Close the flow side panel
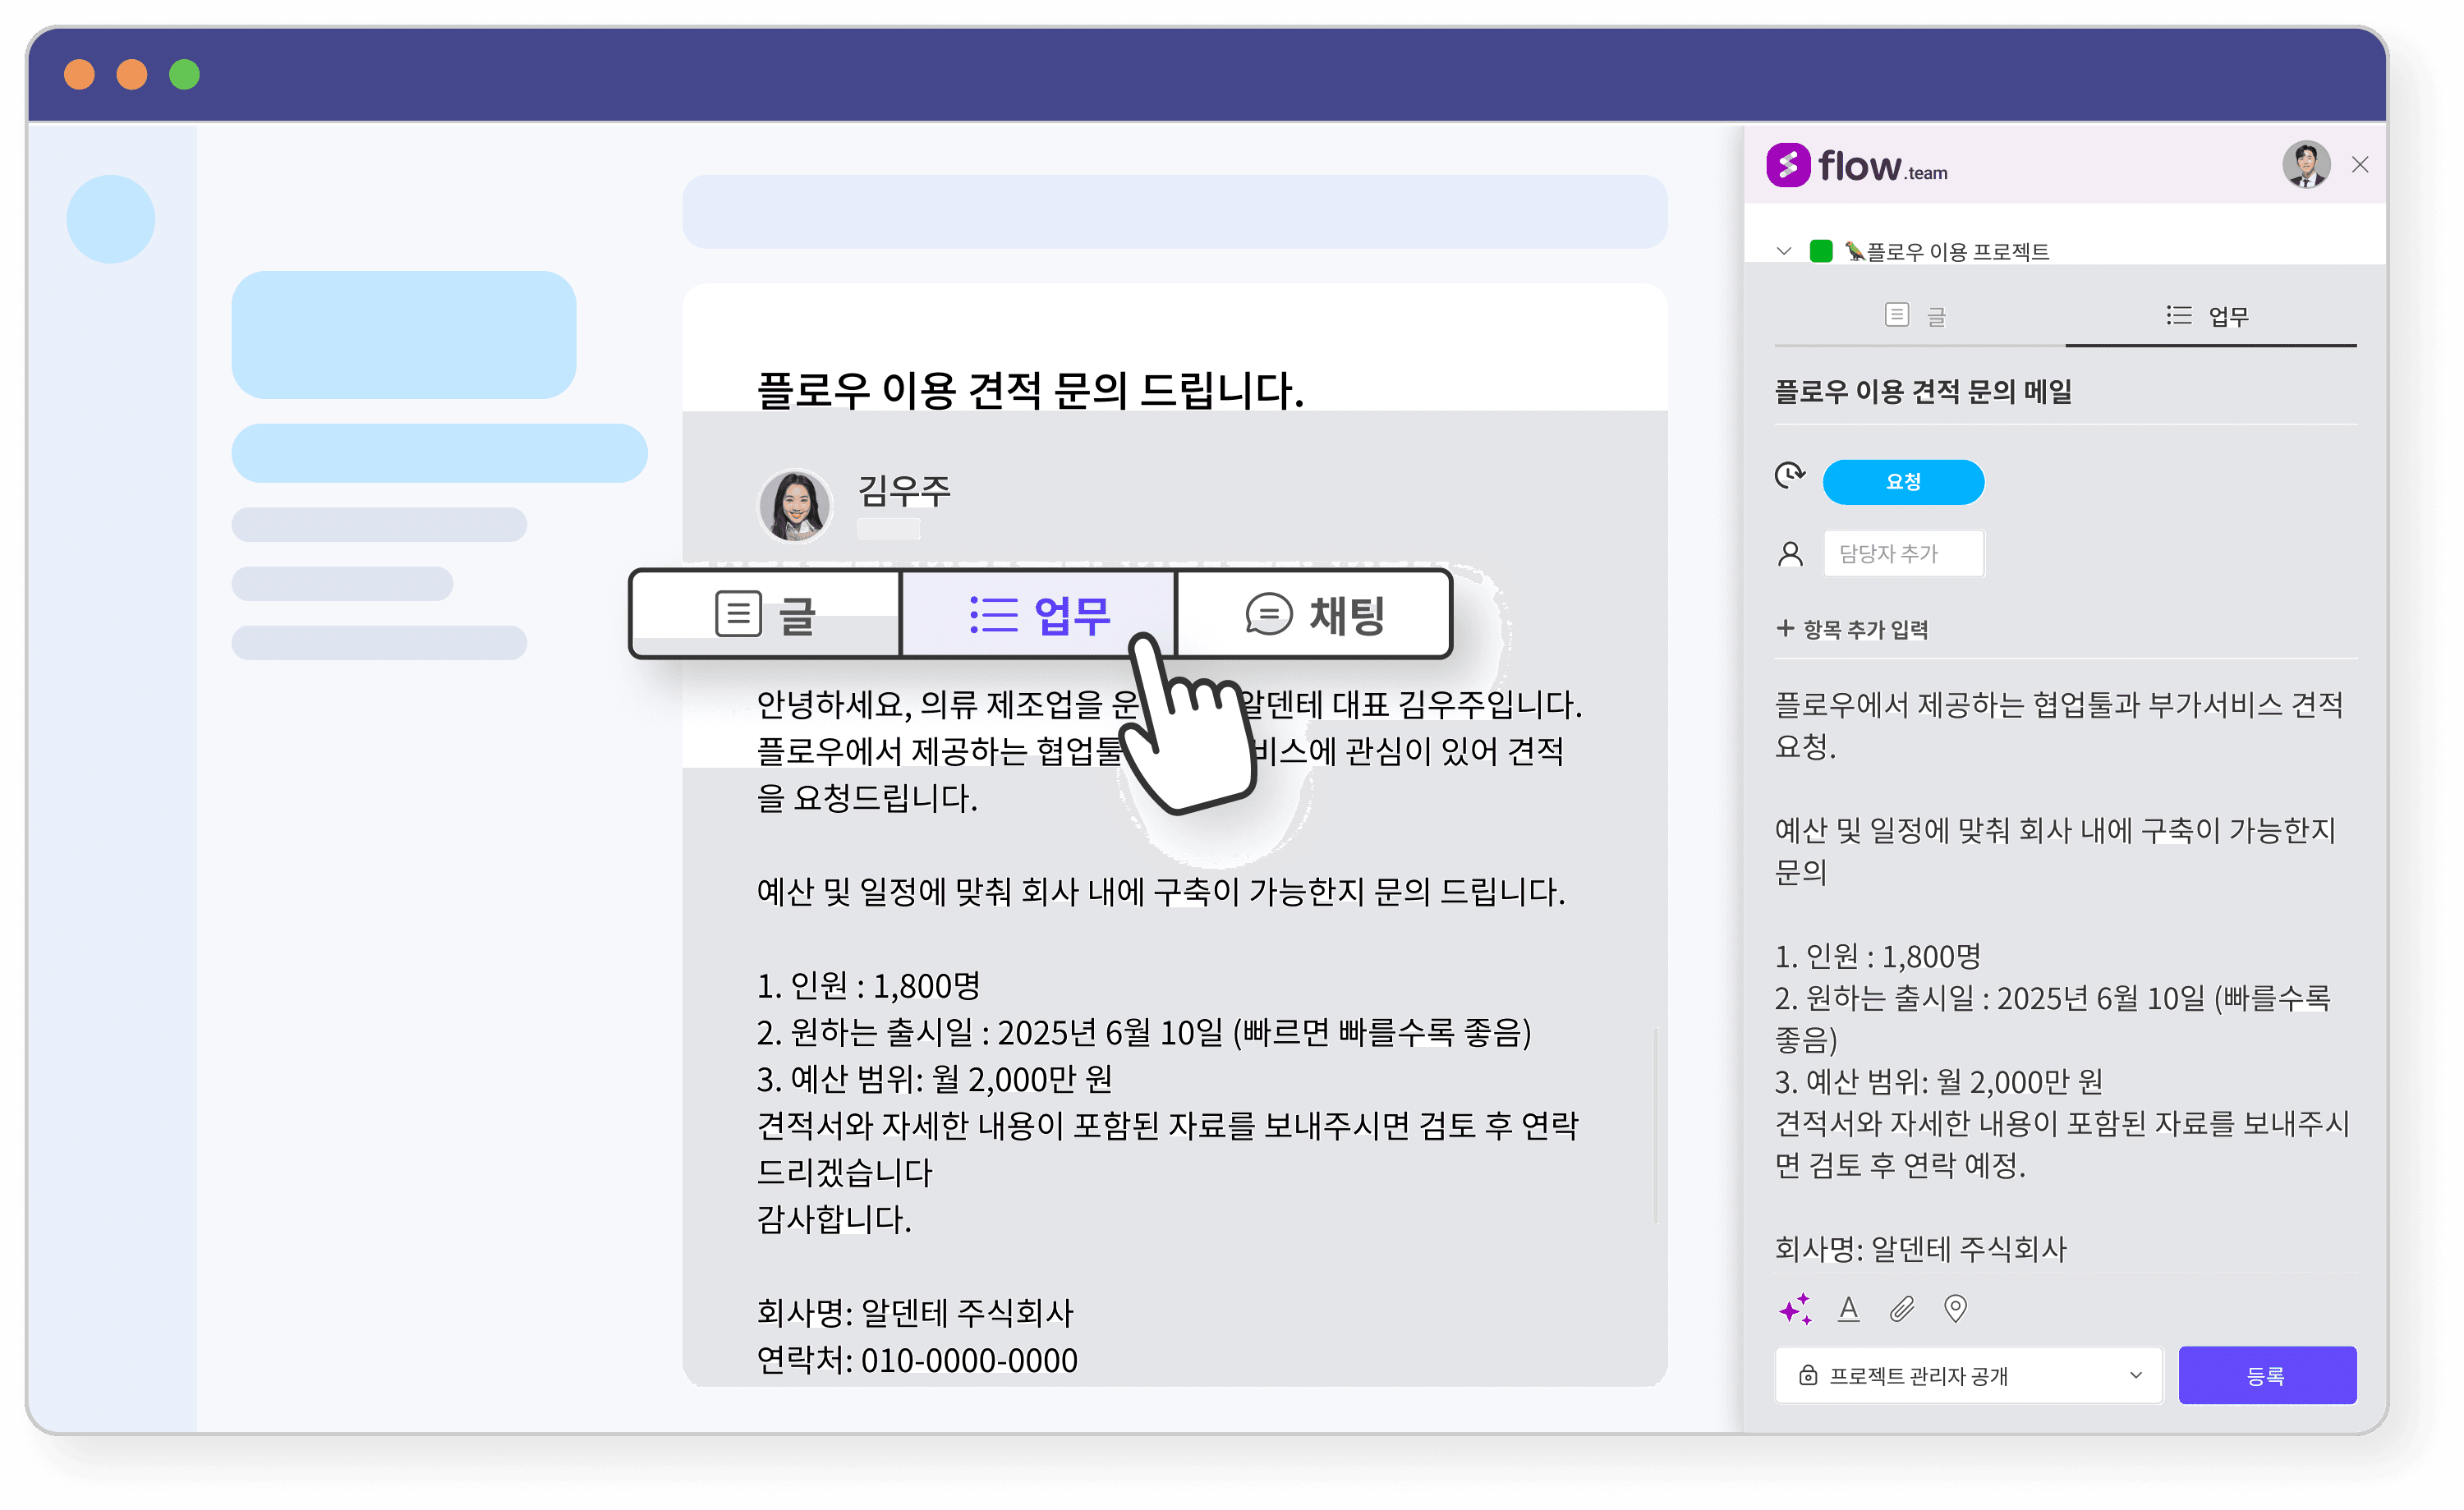 2359,165
